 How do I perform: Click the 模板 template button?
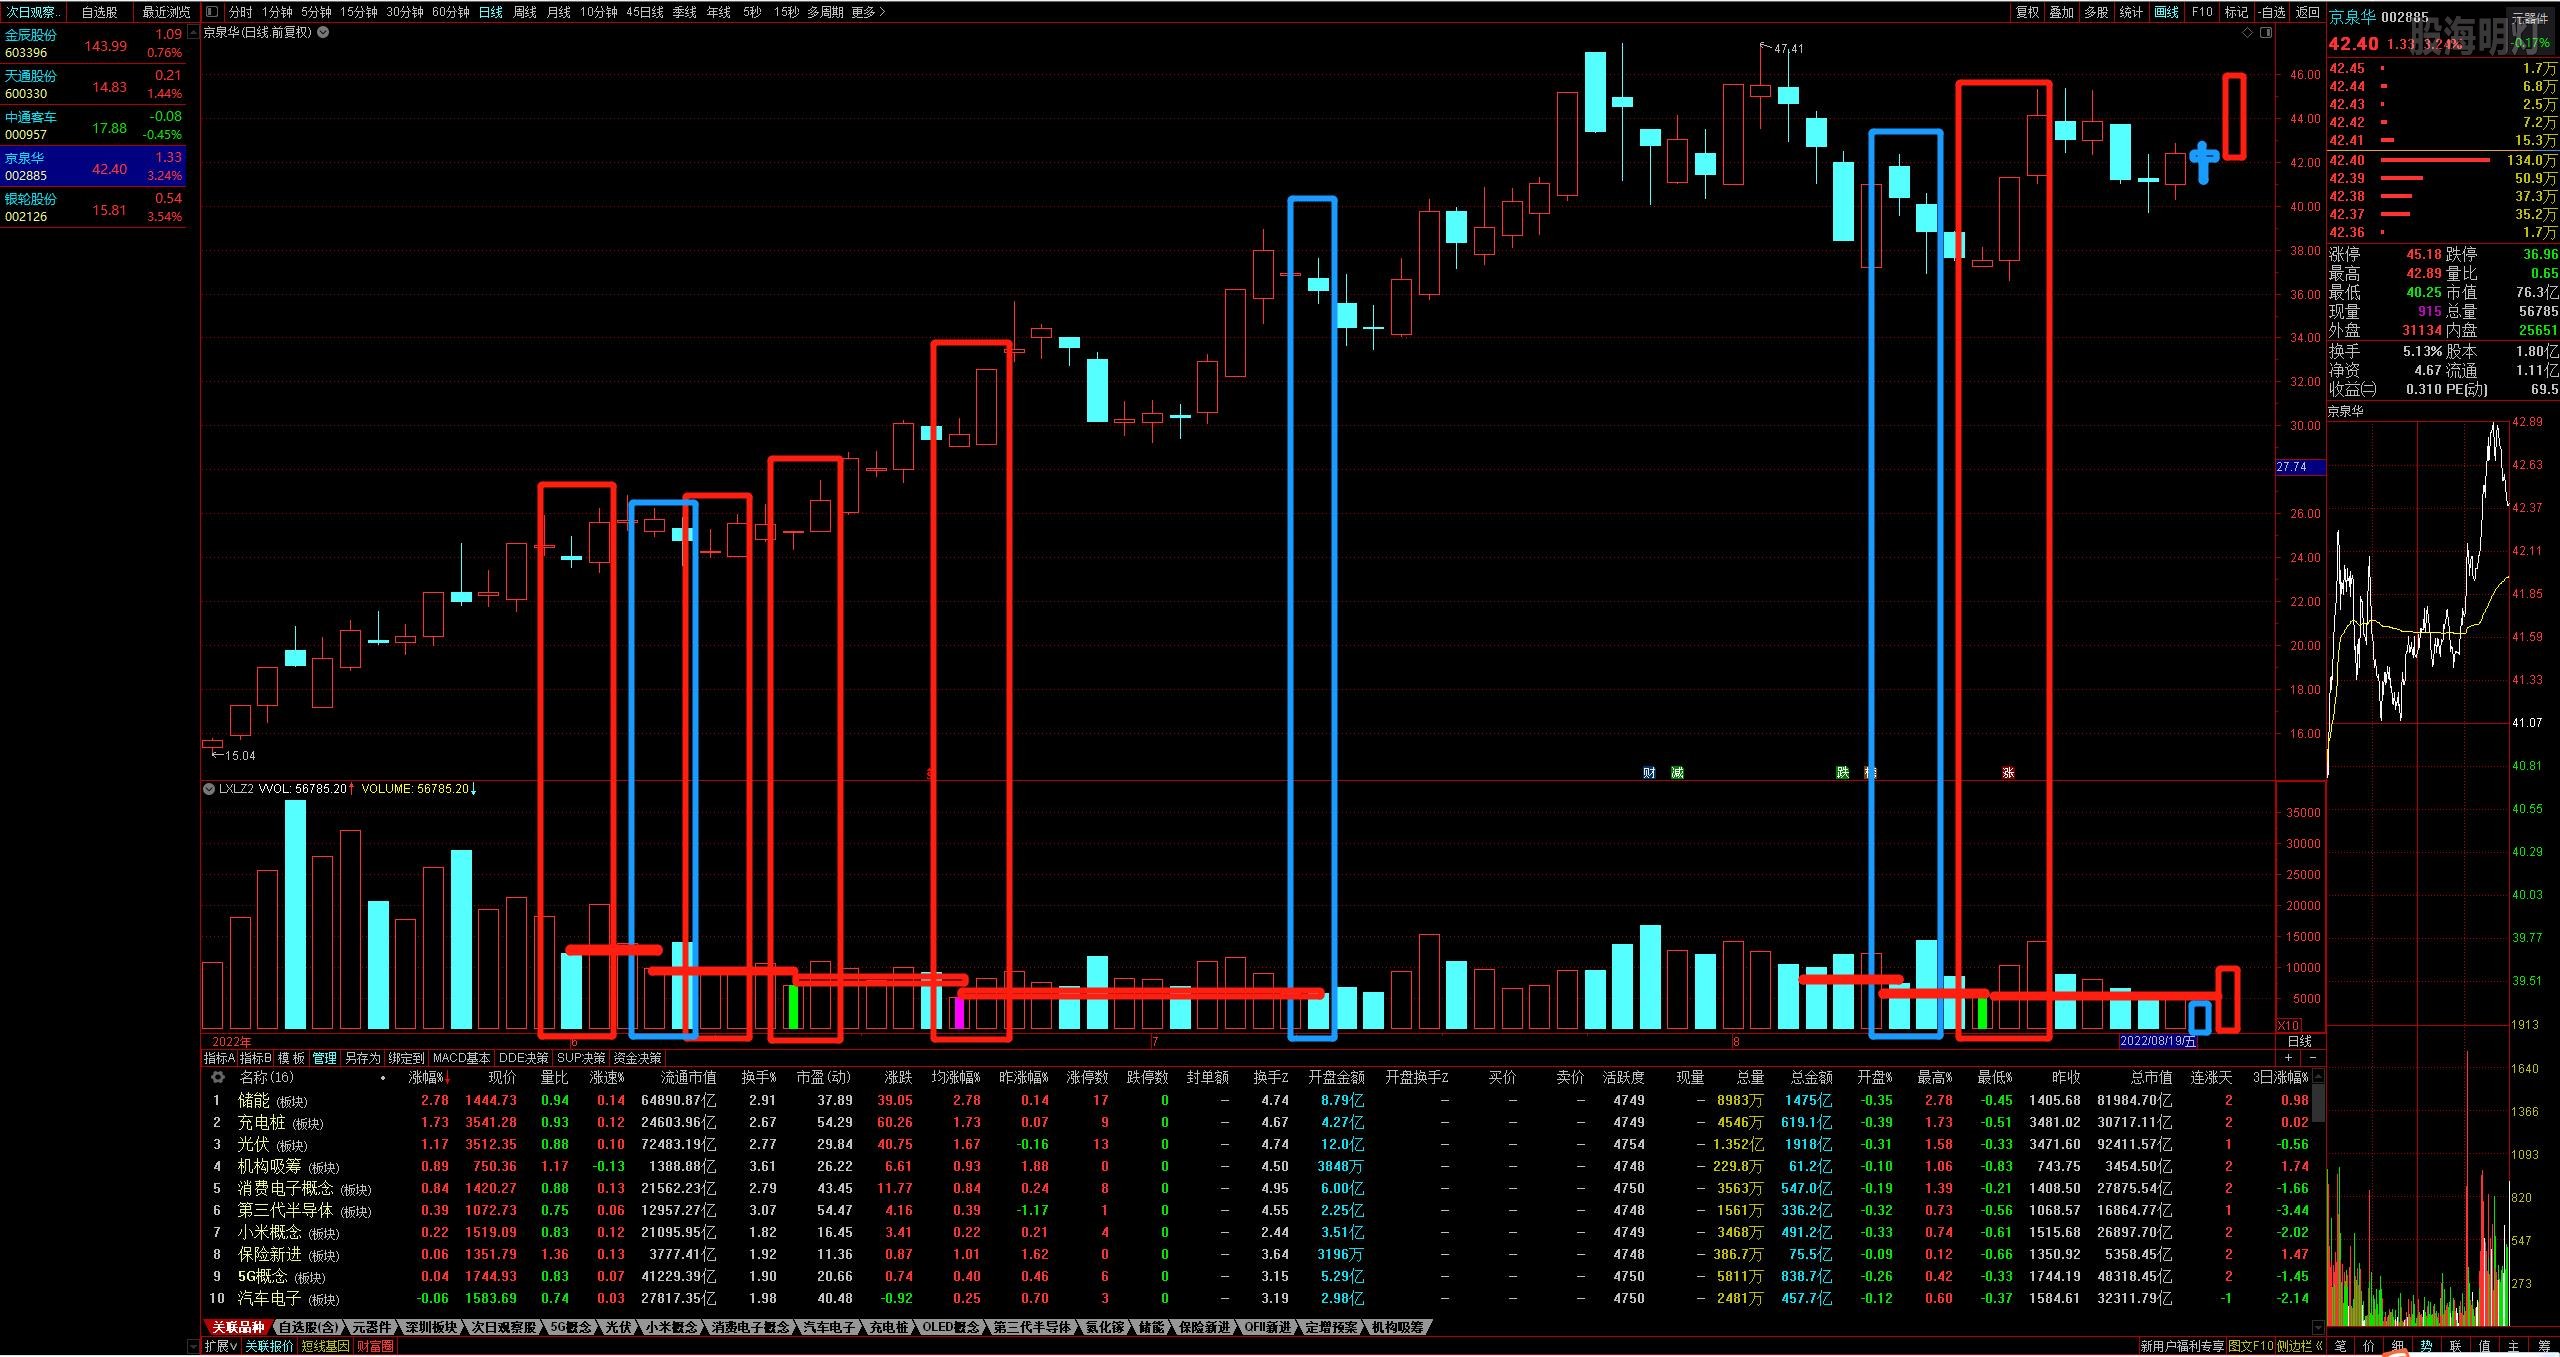coord(291,1058)
